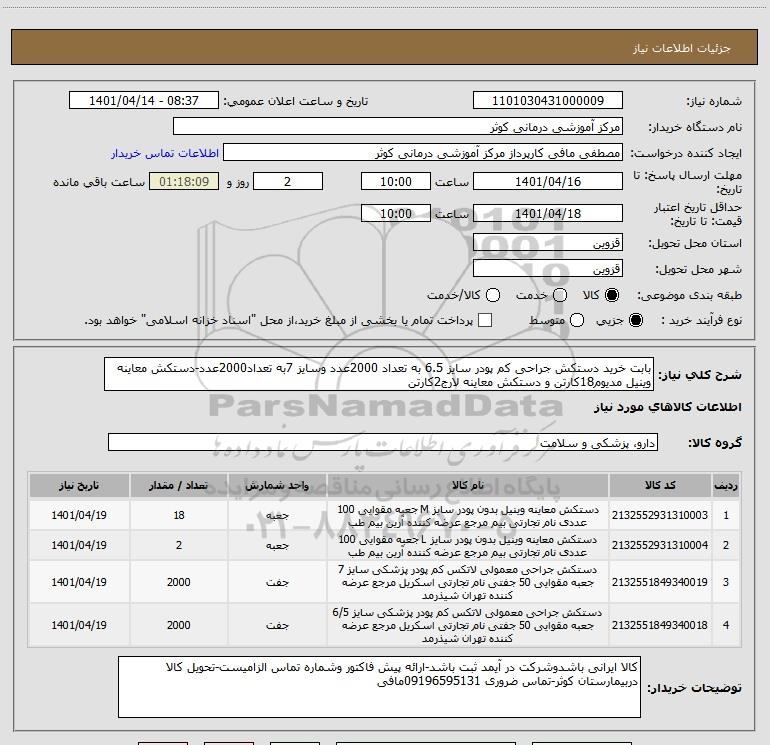Select the کالا/خدمت radio button

click(493, 295)
